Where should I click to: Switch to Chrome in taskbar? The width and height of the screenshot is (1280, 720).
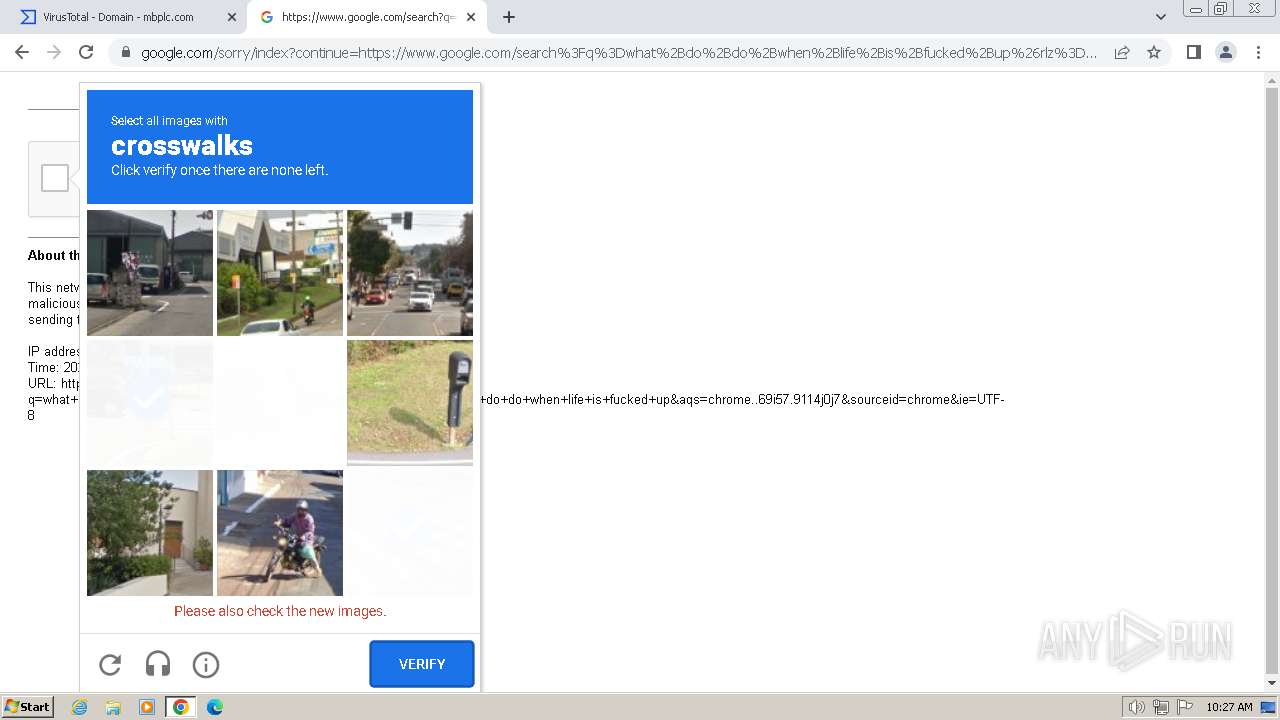[x=181, y=707]
